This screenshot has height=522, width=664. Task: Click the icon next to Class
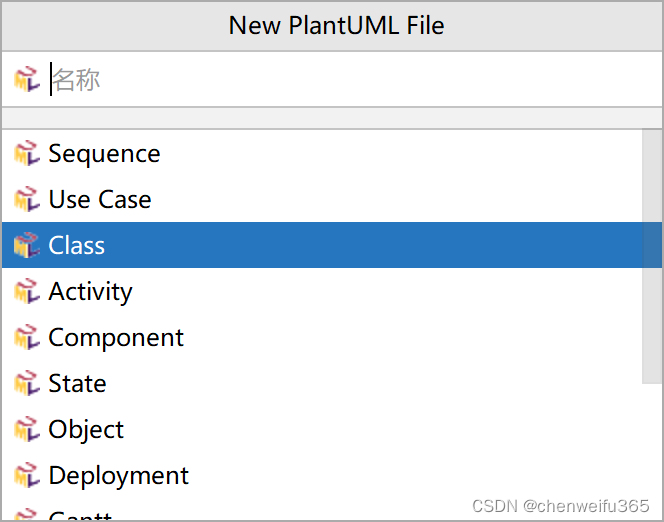tap(27, 245)
